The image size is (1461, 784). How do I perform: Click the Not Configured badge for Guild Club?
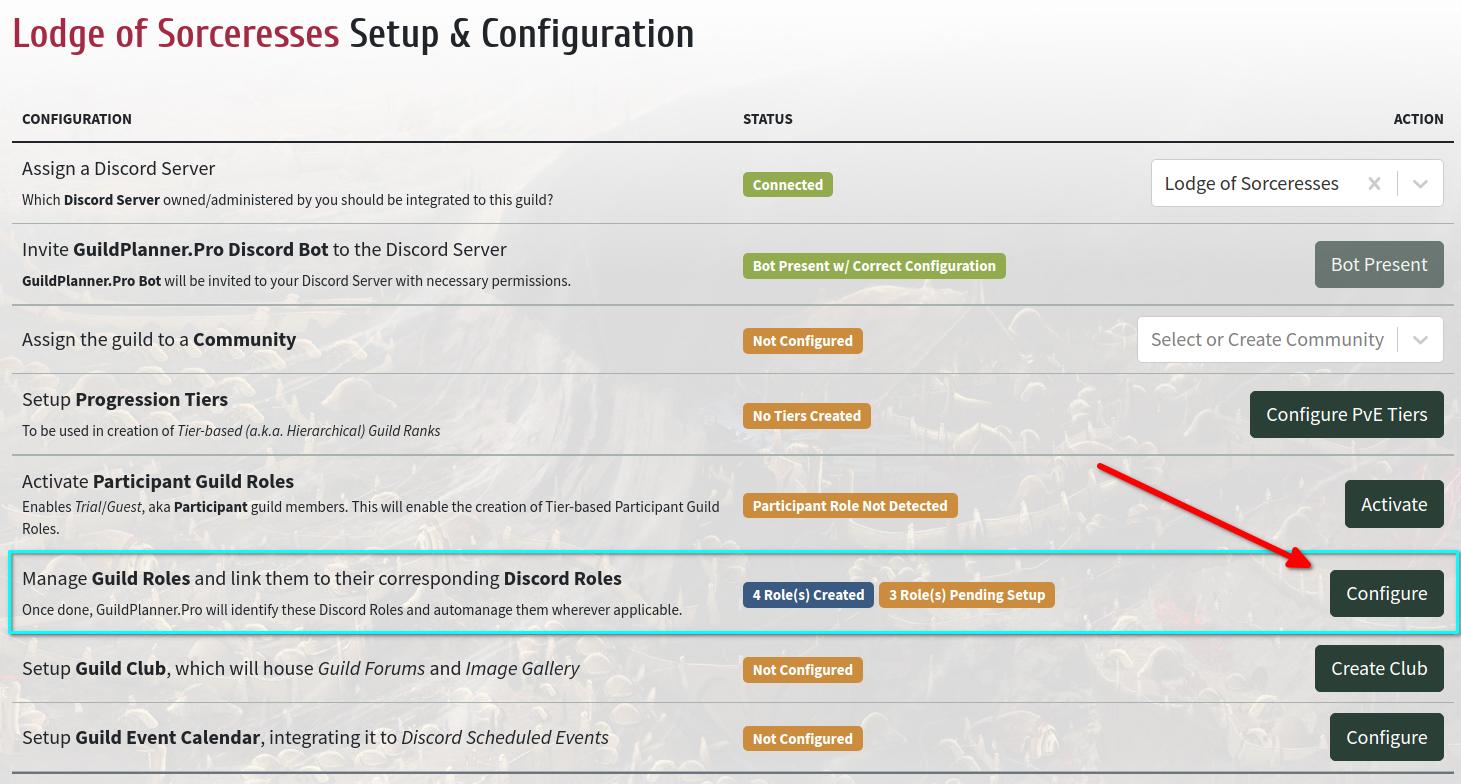[802, 670]
